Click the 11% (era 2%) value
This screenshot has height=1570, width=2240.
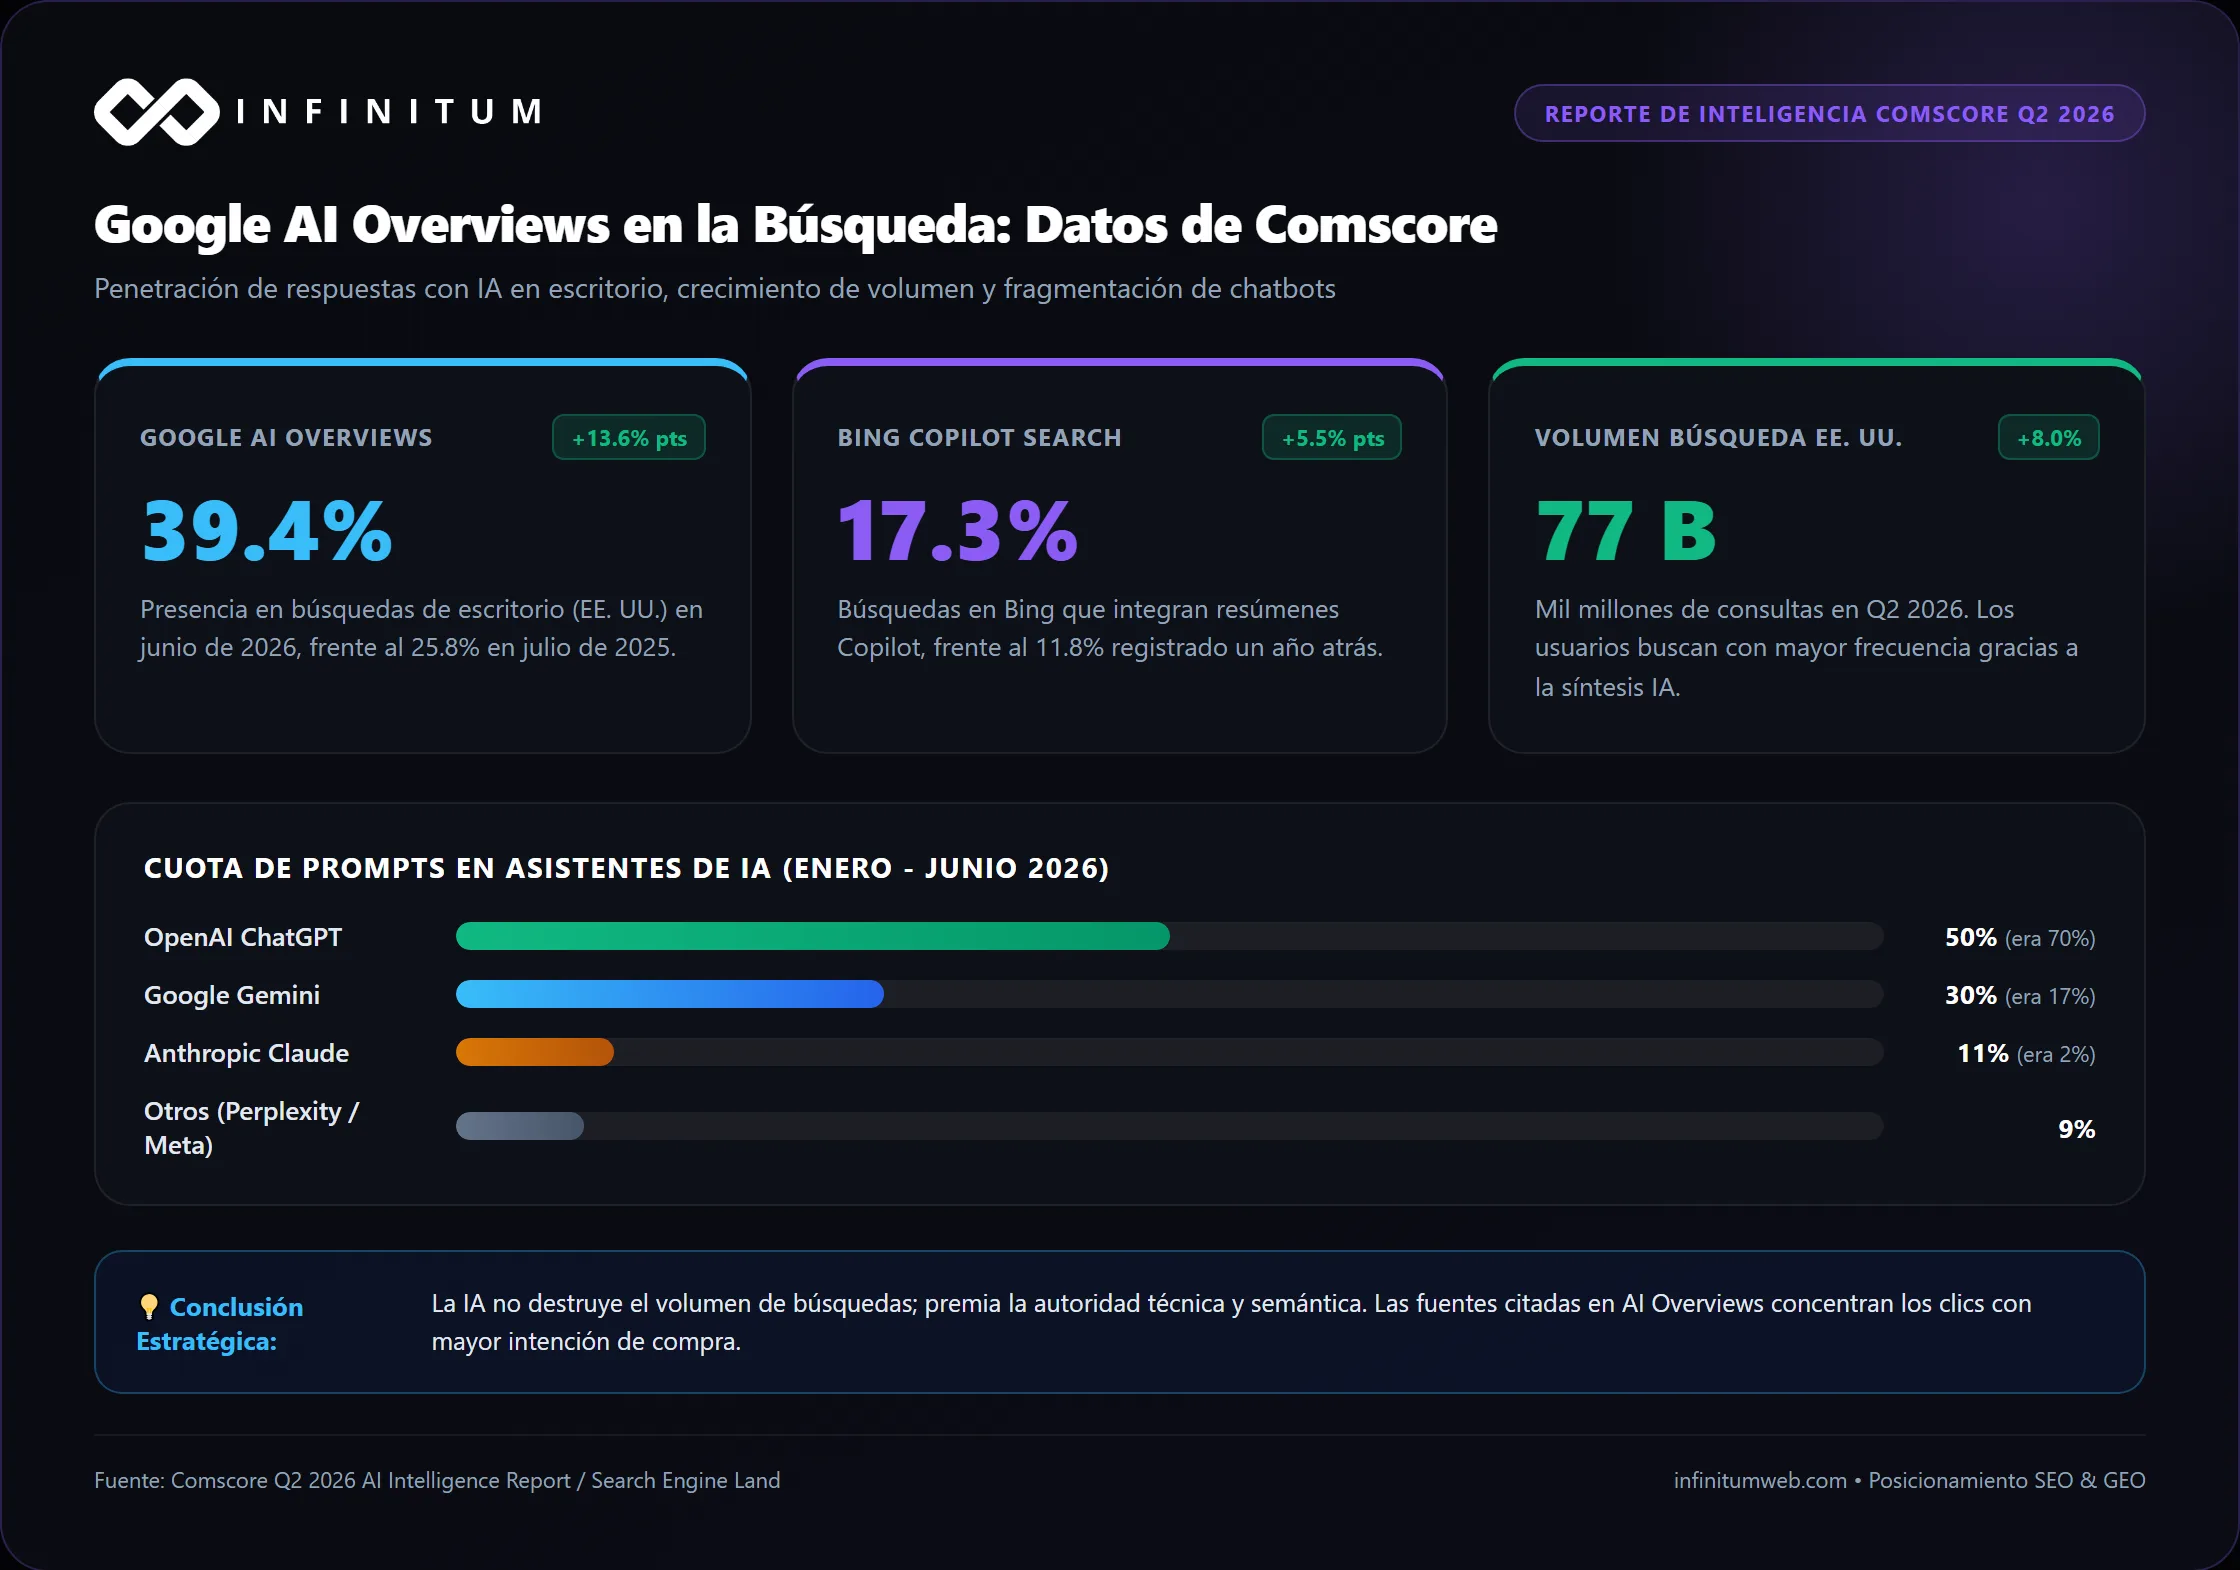click(2026, 1053)
